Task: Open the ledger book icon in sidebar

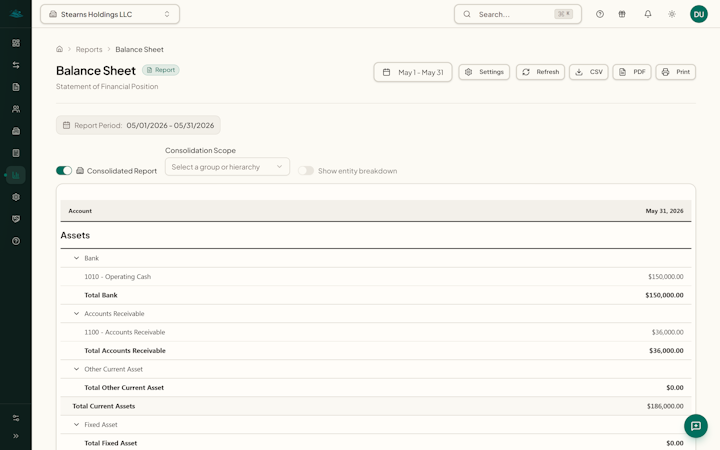Action: 16,153
